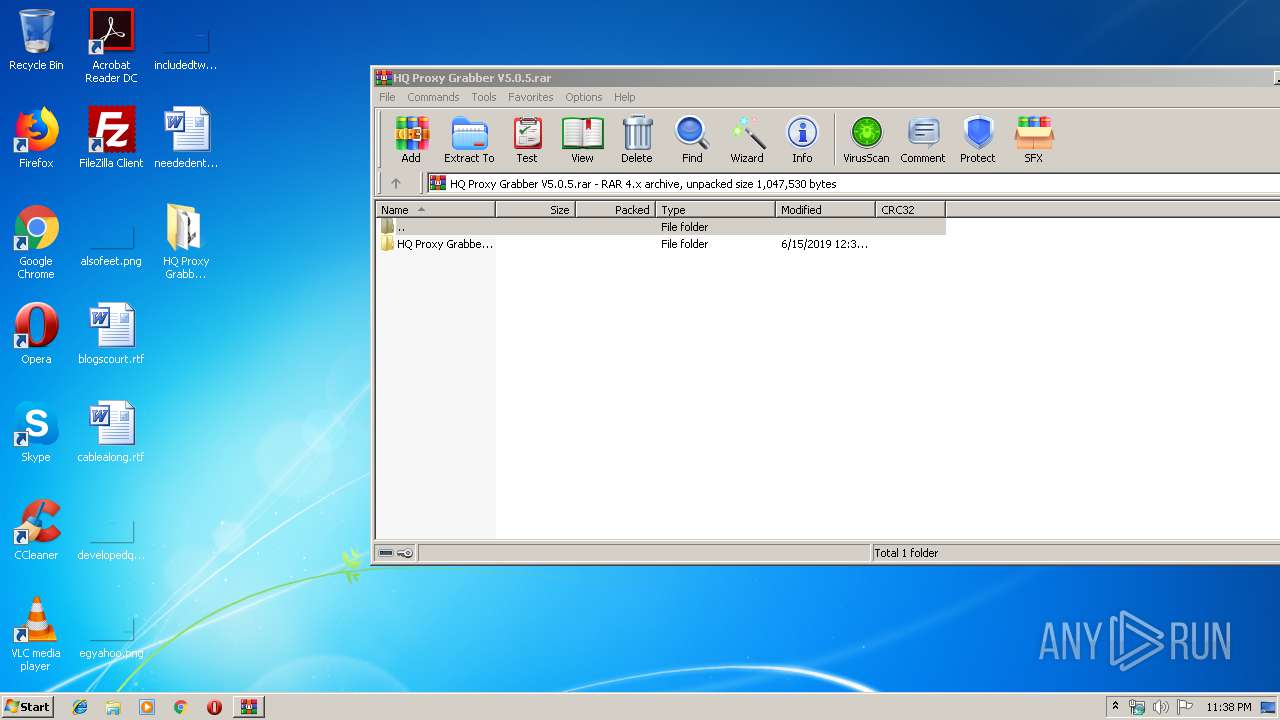Sort by Size column header

pos(535,210)
